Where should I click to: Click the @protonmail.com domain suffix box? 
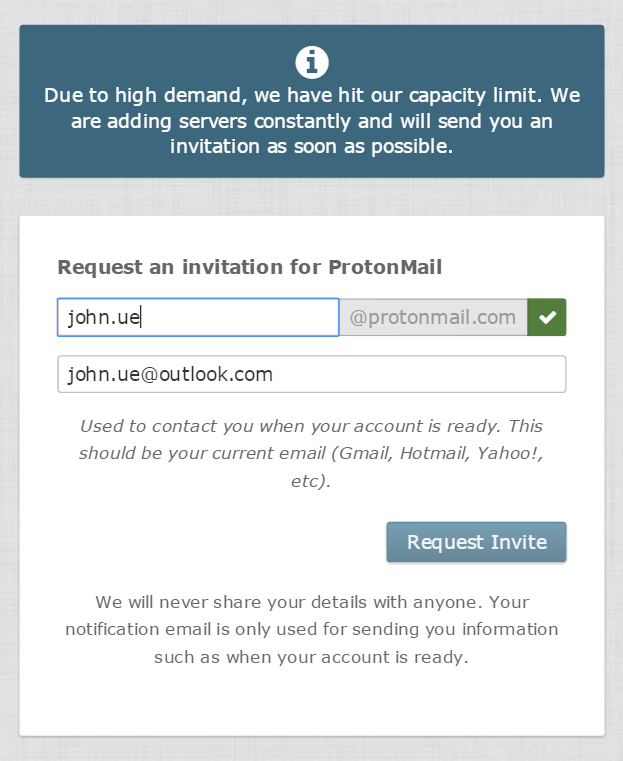point(433,318)
